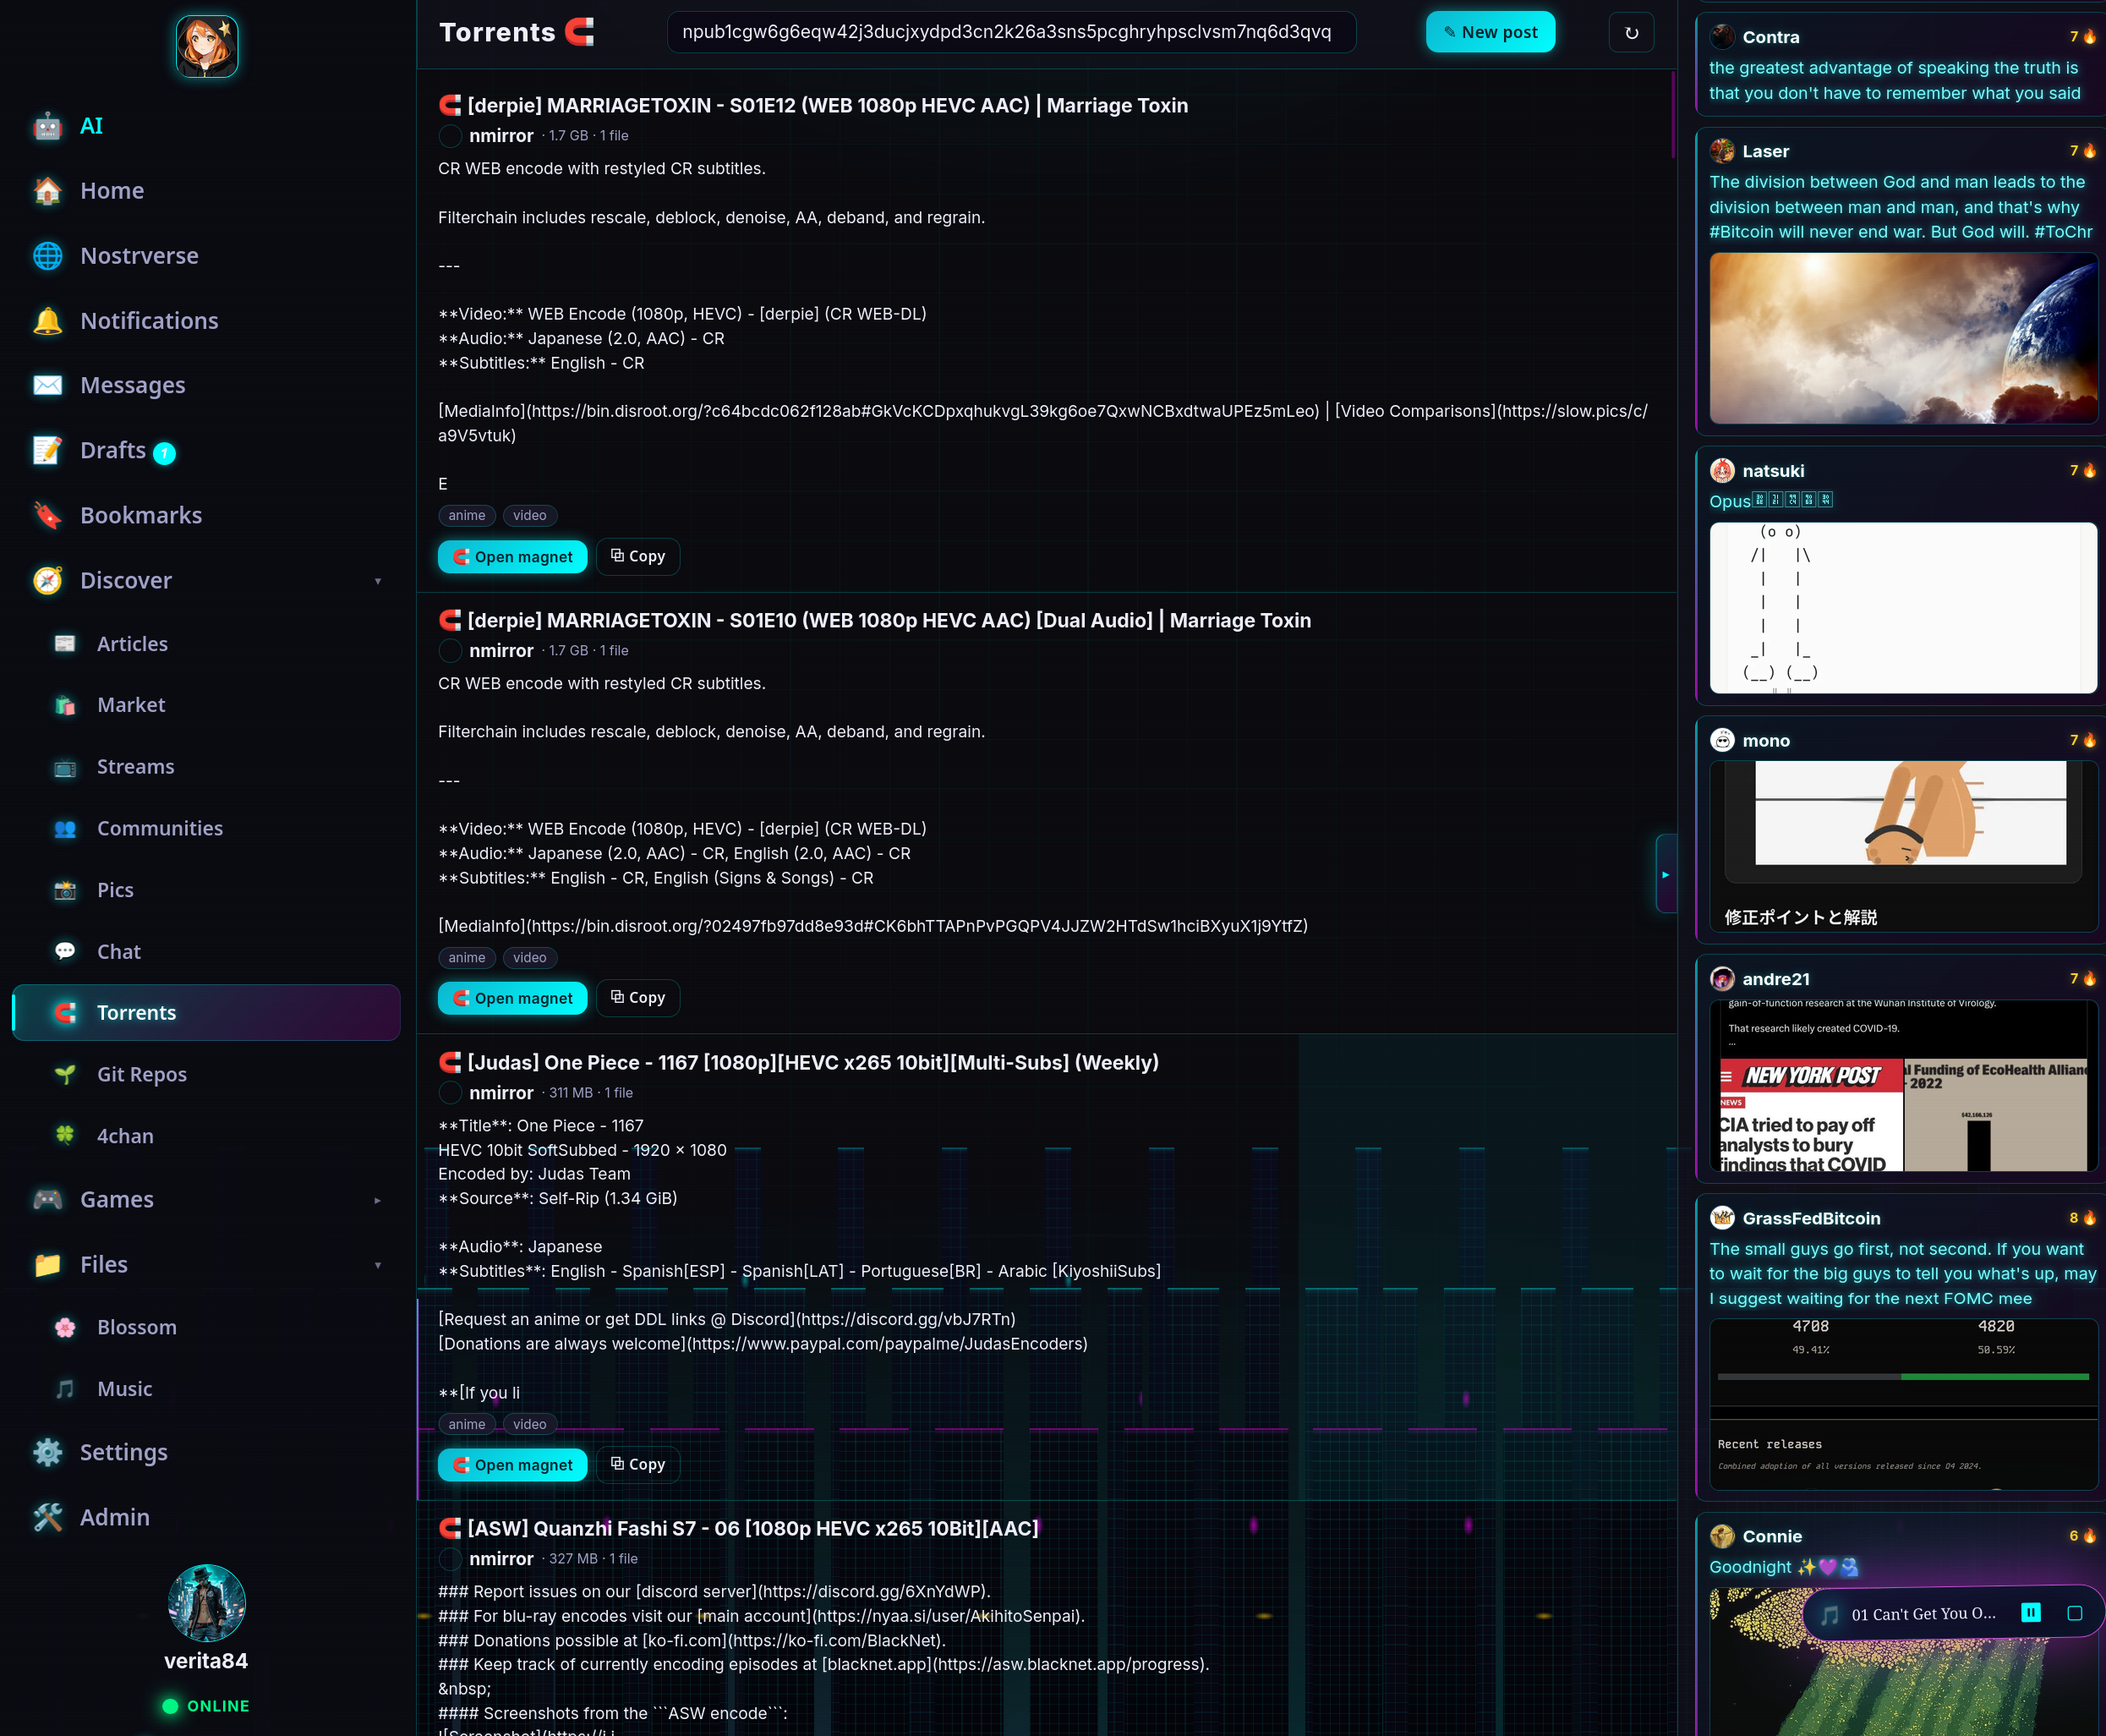
Task: Open natsuki's profile avatar
Action: point(1722,471)
